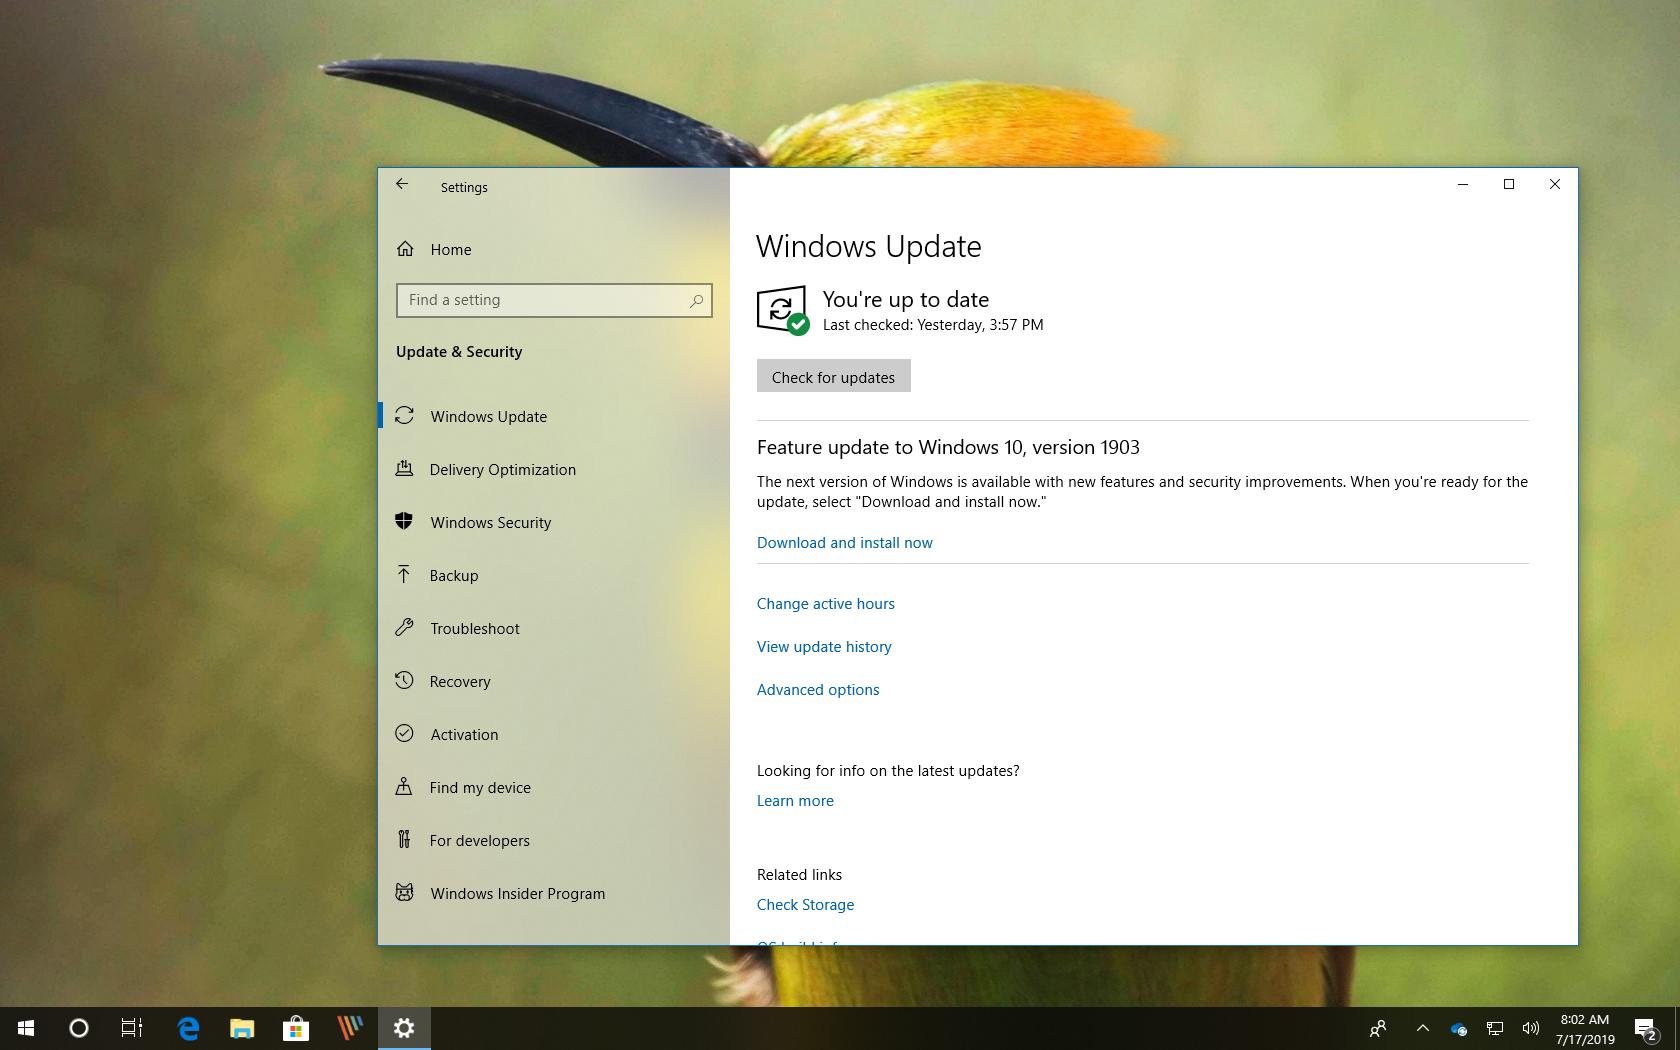Click the Activation checkmark circle icon
The width and height of the screenshot is (1680, 1050).
(404, 733)
